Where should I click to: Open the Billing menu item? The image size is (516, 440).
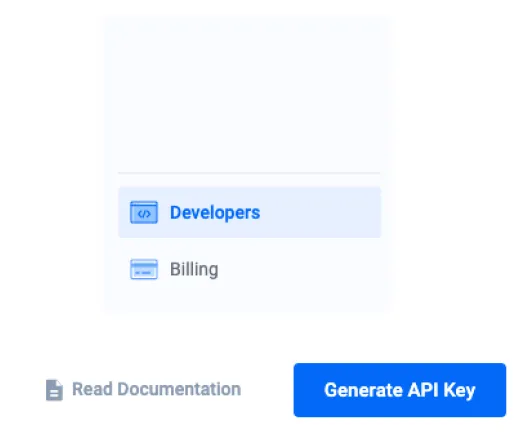(x=249, y=269)
